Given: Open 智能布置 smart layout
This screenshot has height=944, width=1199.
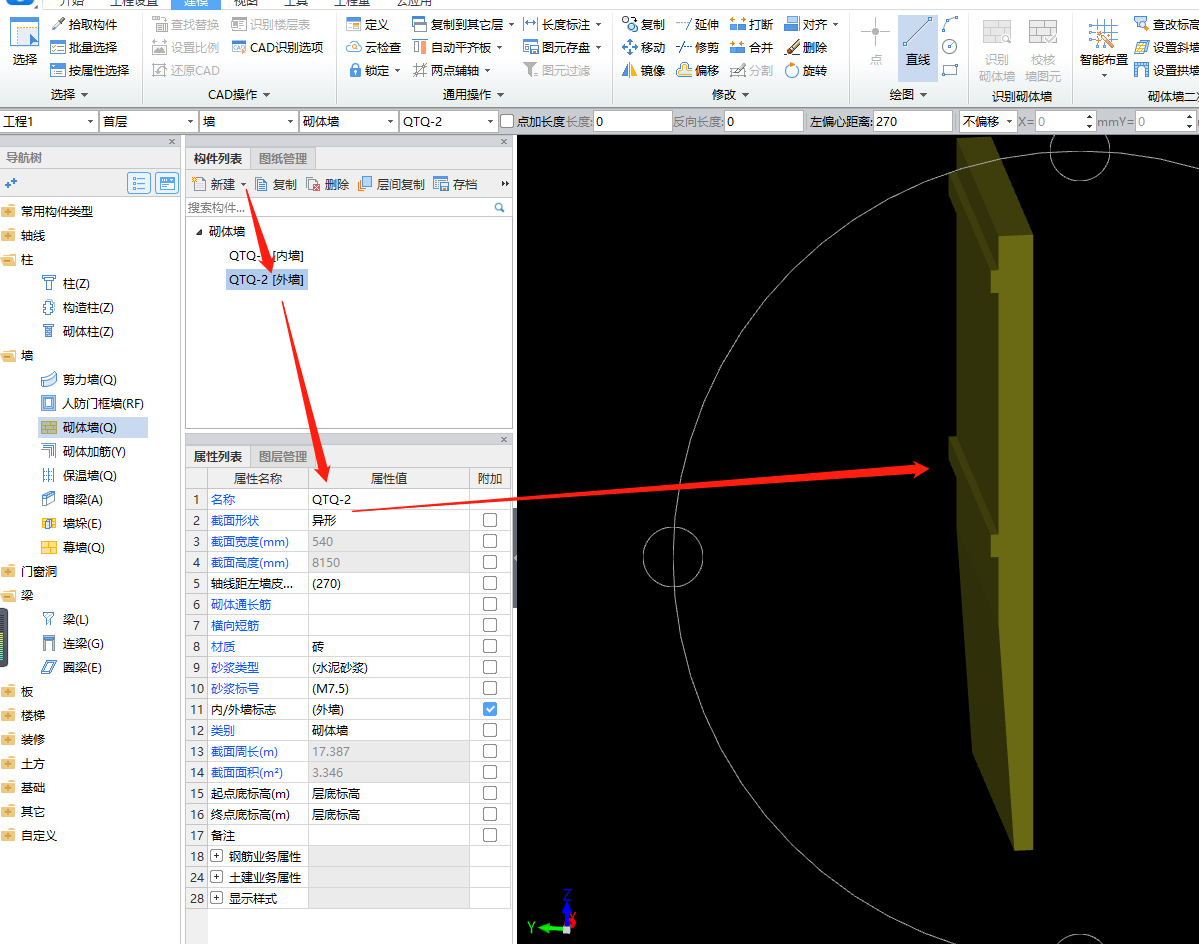Looking at the screenshot, I should pos(1103,47).
